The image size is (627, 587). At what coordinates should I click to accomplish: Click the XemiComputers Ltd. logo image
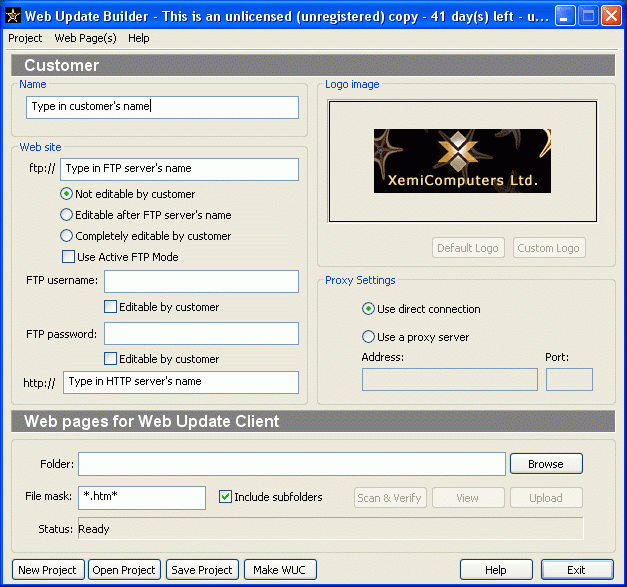pyautogui.click(x=462, y=161)
